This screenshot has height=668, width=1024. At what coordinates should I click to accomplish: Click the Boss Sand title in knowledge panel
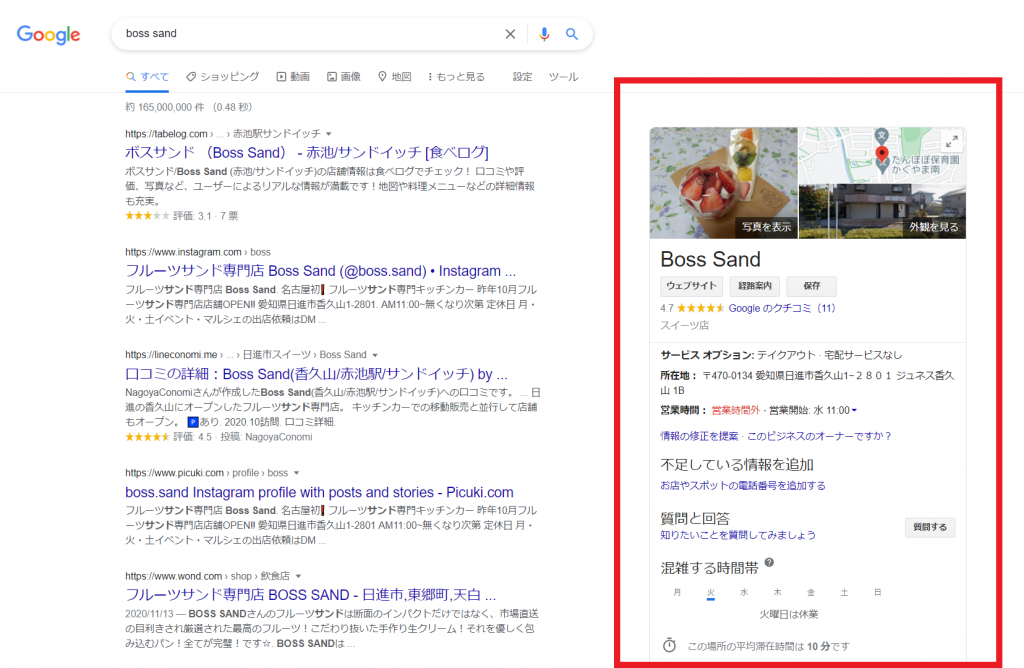711,259
